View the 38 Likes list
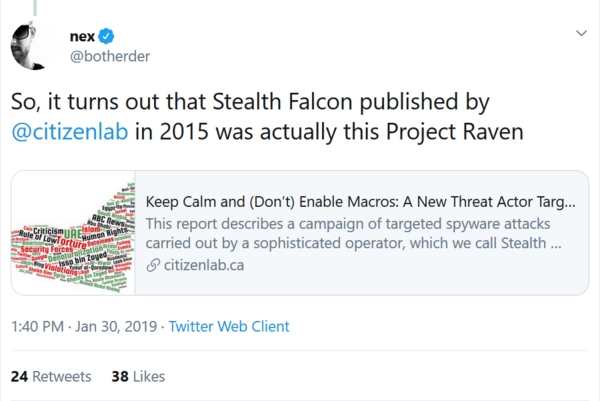Screen dimensions: 600x401 (x=138, y=377)
